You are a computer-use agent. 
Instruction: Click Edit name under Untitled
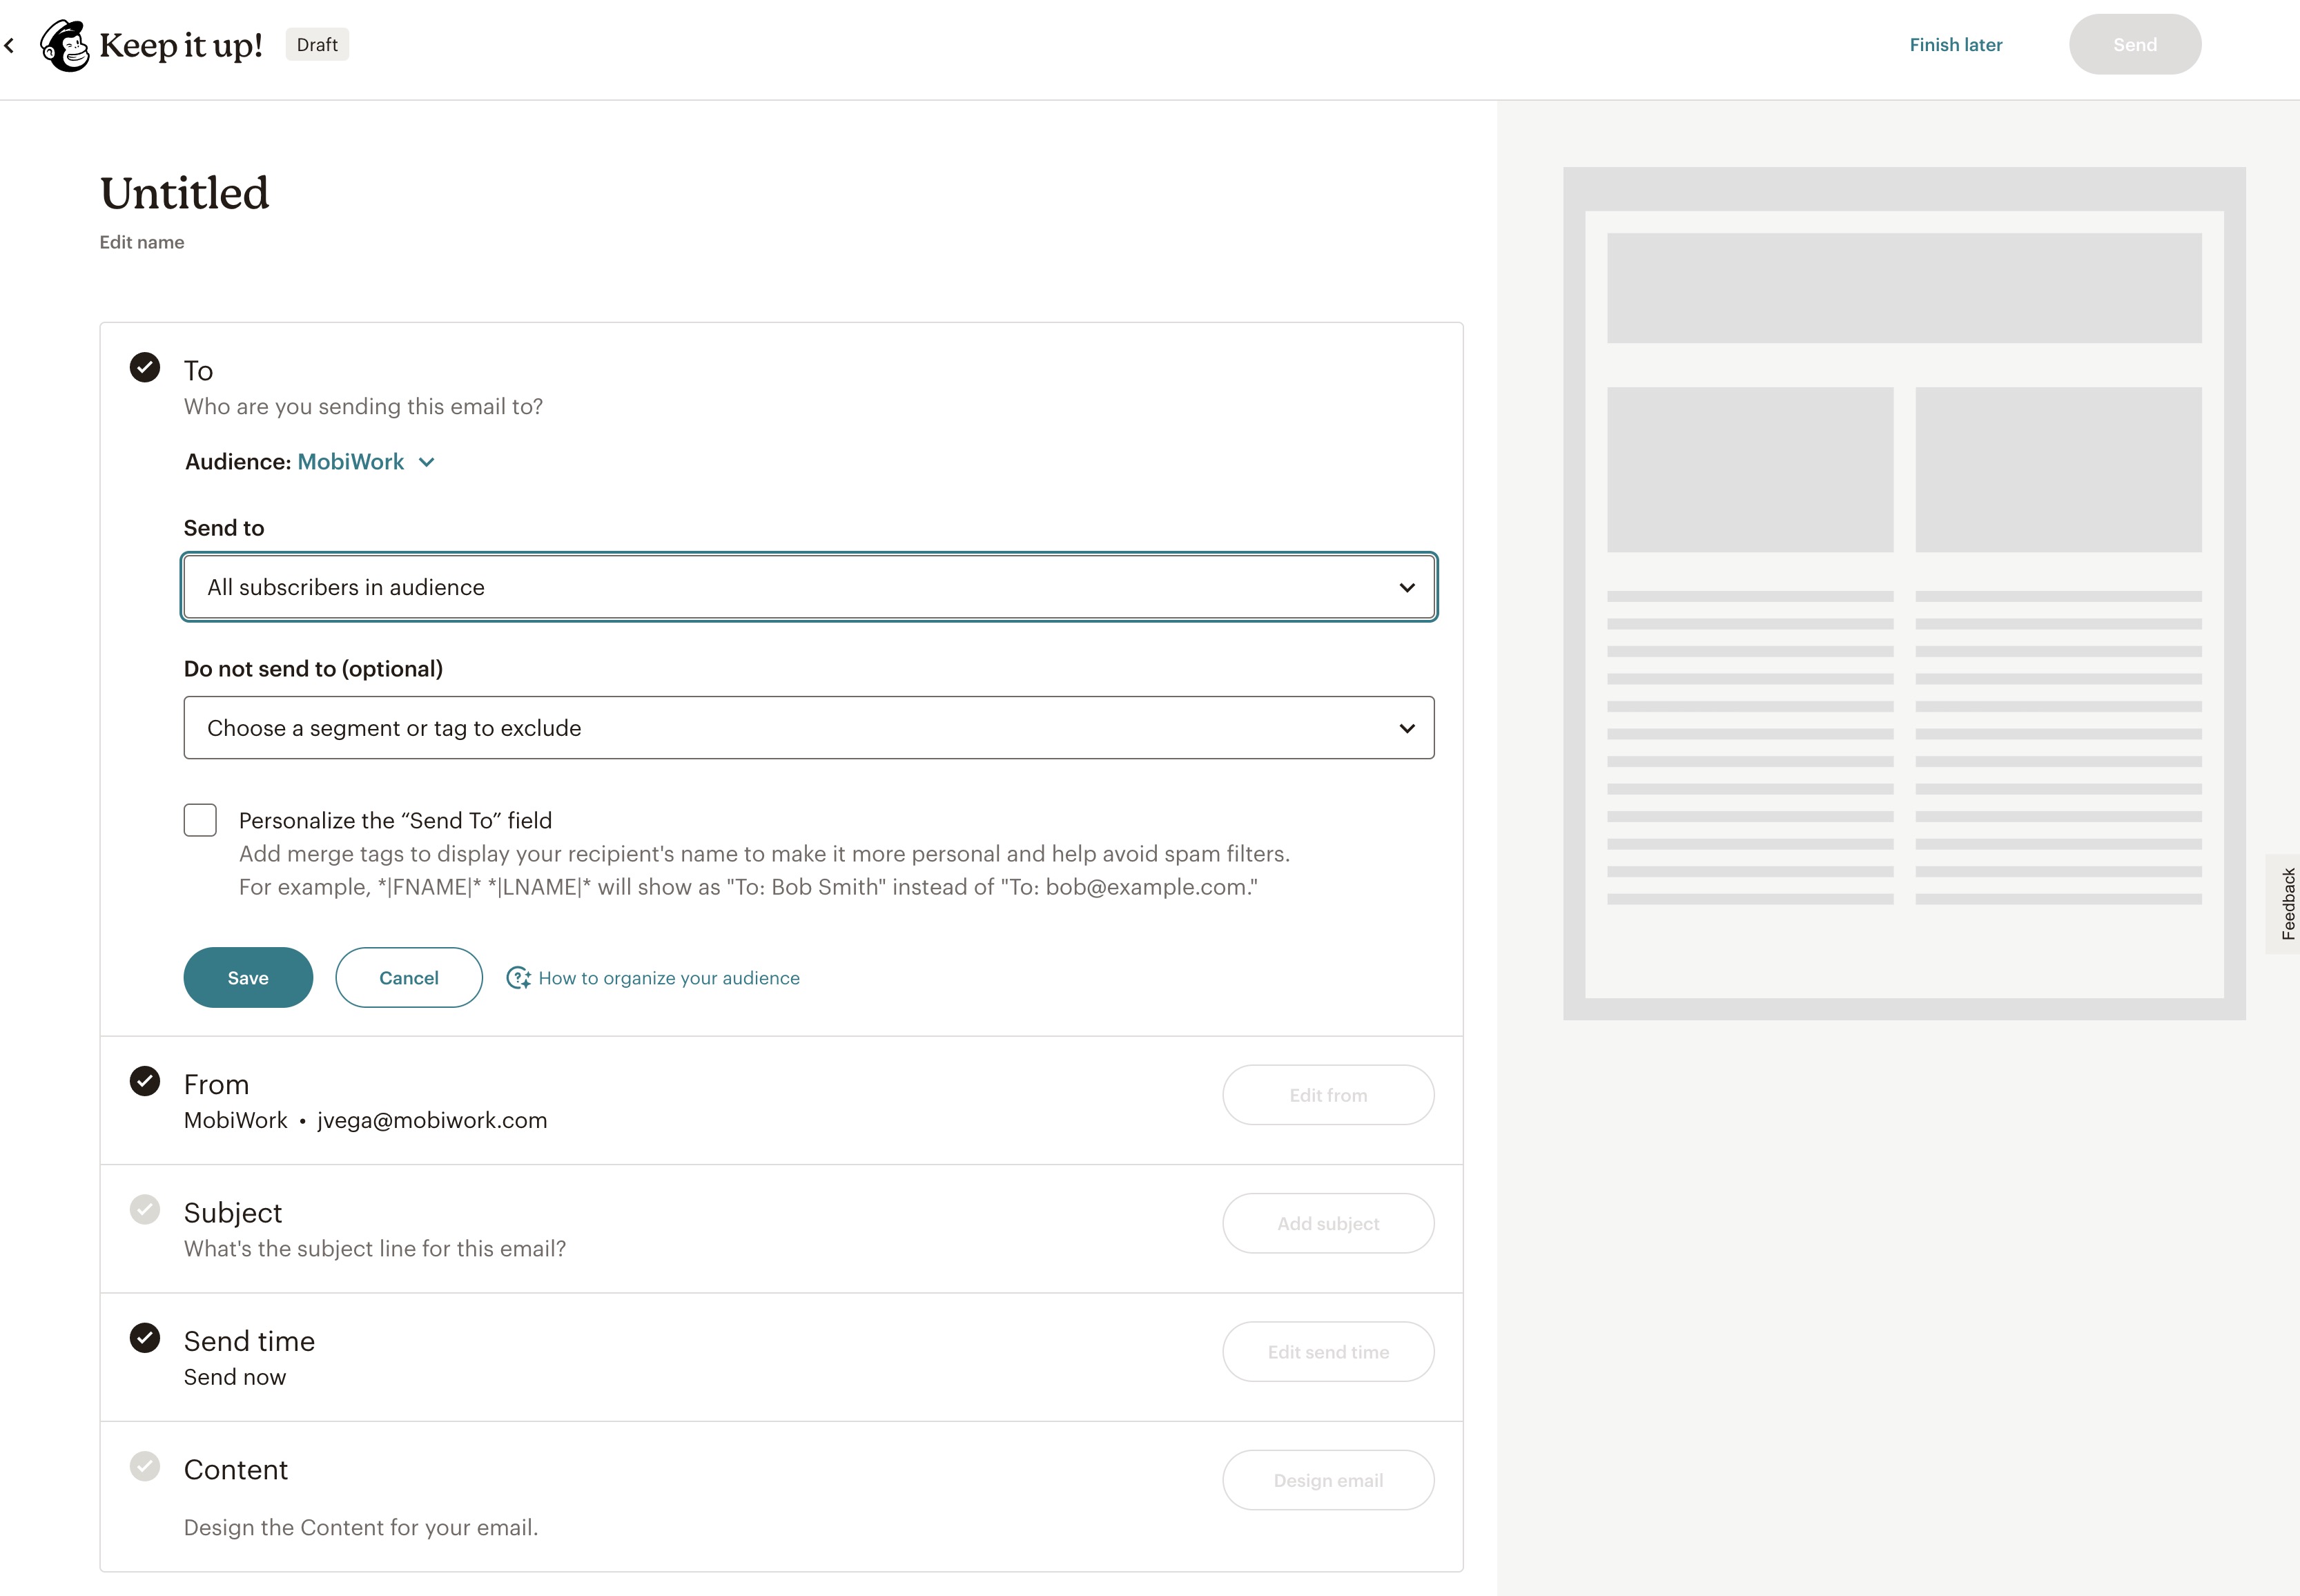pyautogui.click(x=142, y=242)
